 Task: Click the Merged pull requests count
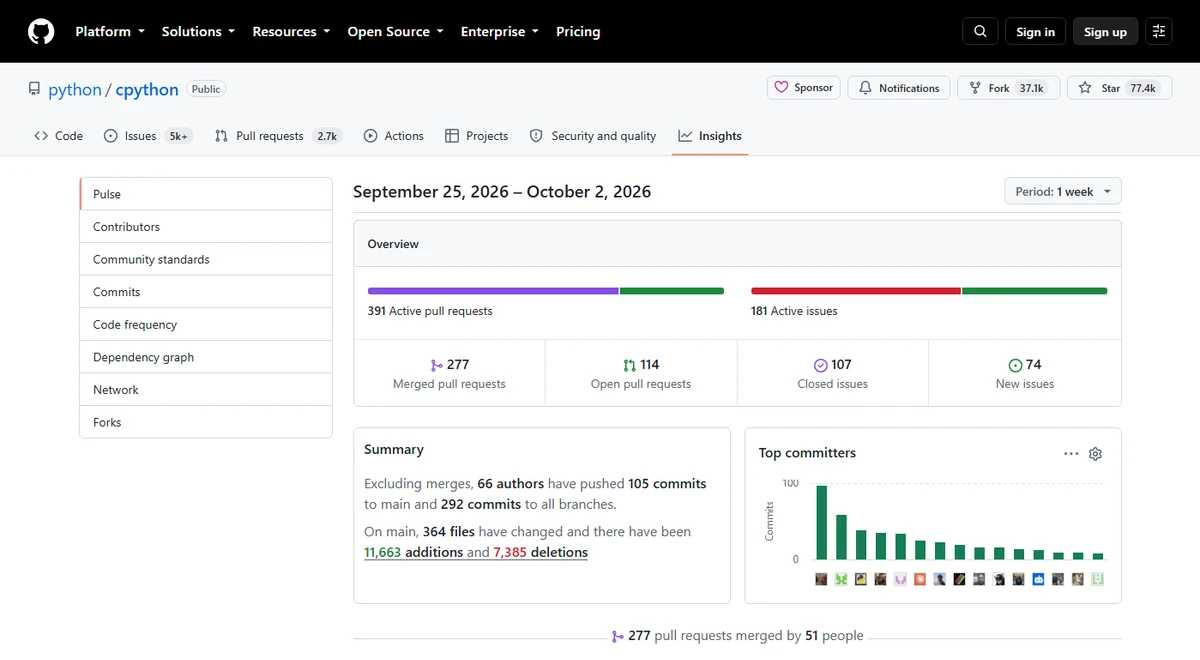[458, 365]
